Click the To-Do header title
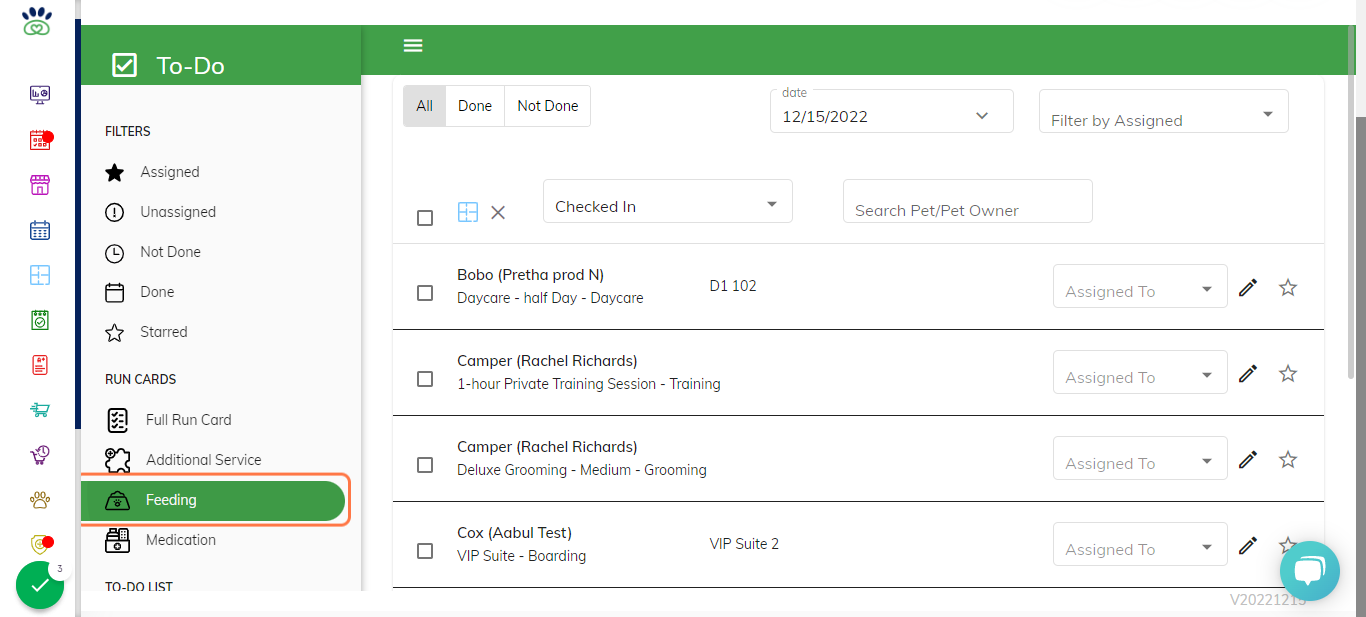Screen dimensions: 1366x617 click(190, 66)
